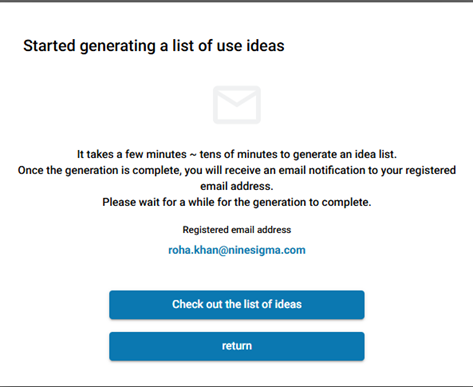Click the blue return button
This screenshot has width=473, height=387.
(x=237, y=346)
